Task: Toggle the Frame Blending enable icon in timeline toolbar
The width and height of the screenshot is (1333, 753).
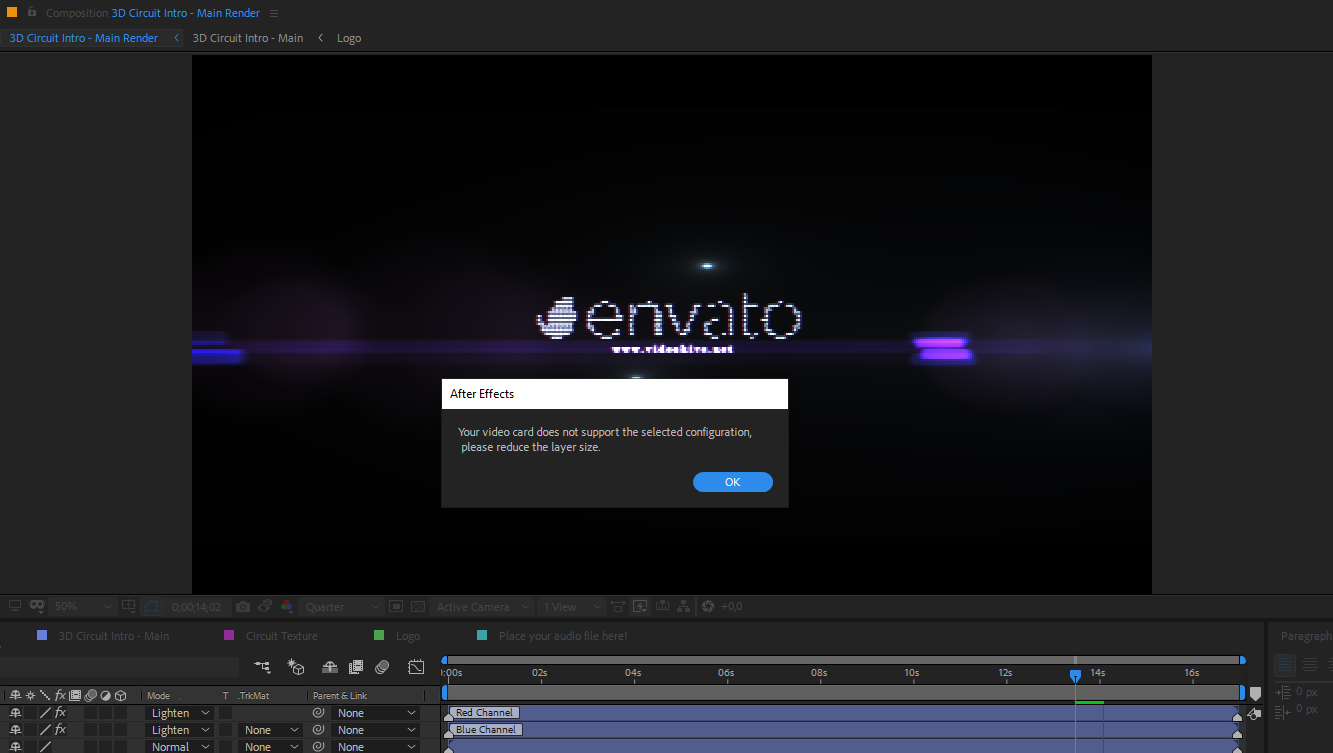Action: 356,667
